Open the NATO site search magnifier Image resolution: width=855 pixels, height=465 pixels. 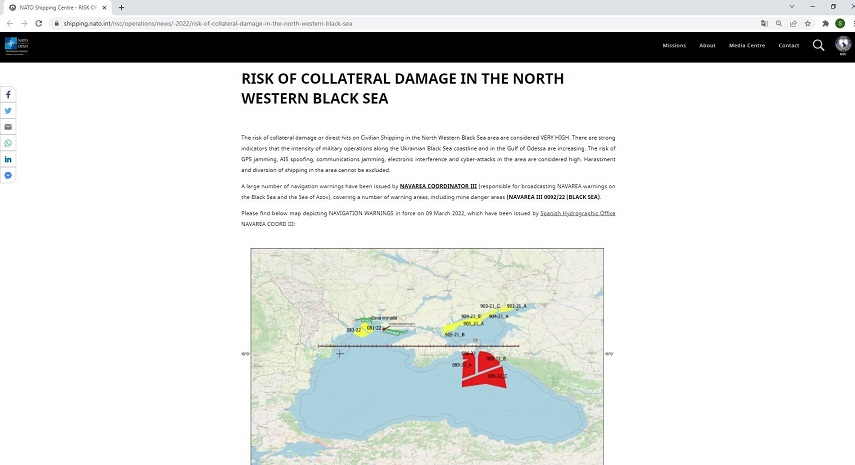coord(818,45)
